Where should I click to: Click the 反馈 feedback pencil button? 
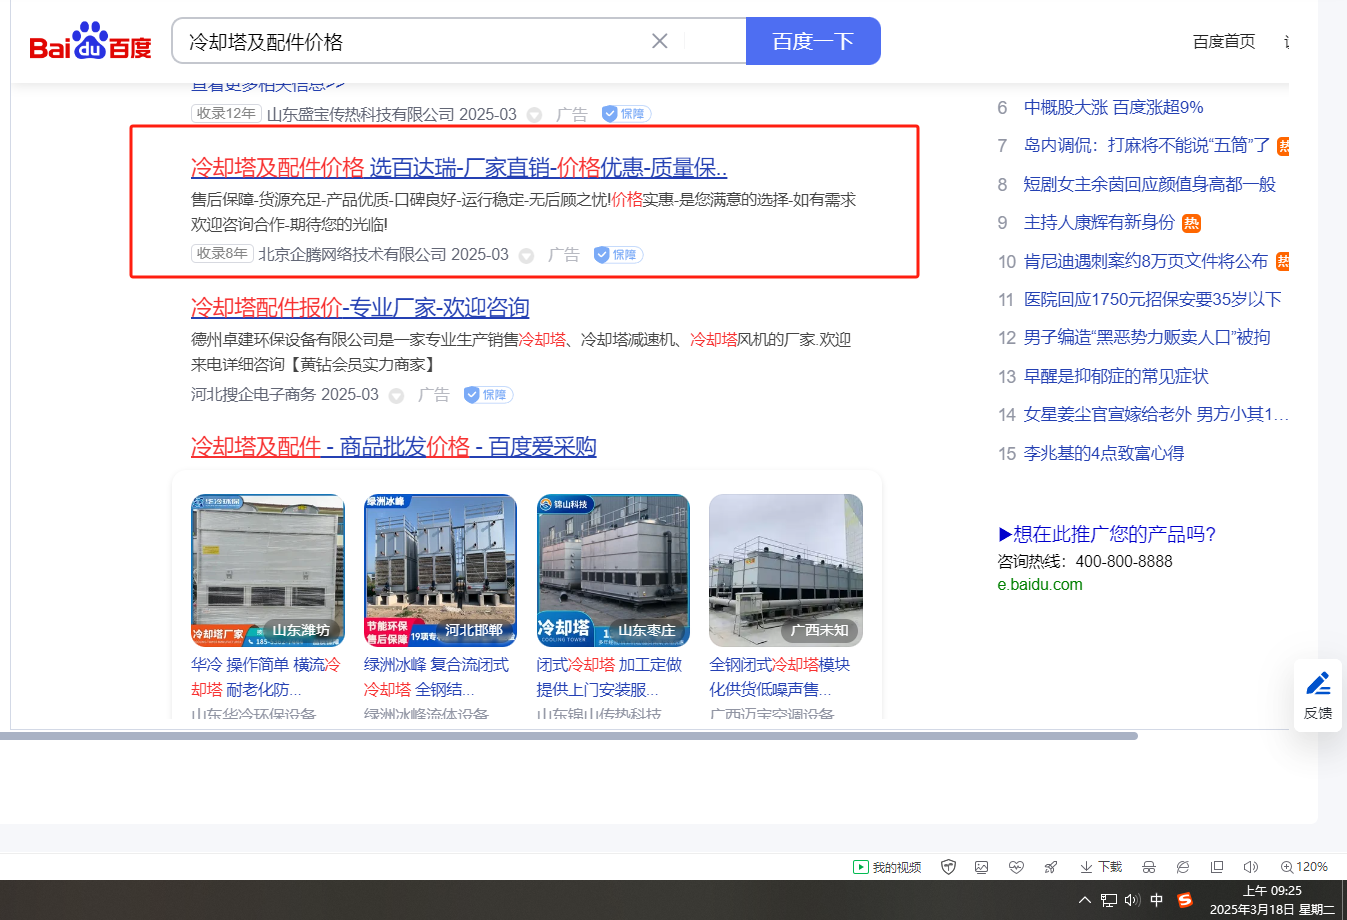click(1318, 695)
